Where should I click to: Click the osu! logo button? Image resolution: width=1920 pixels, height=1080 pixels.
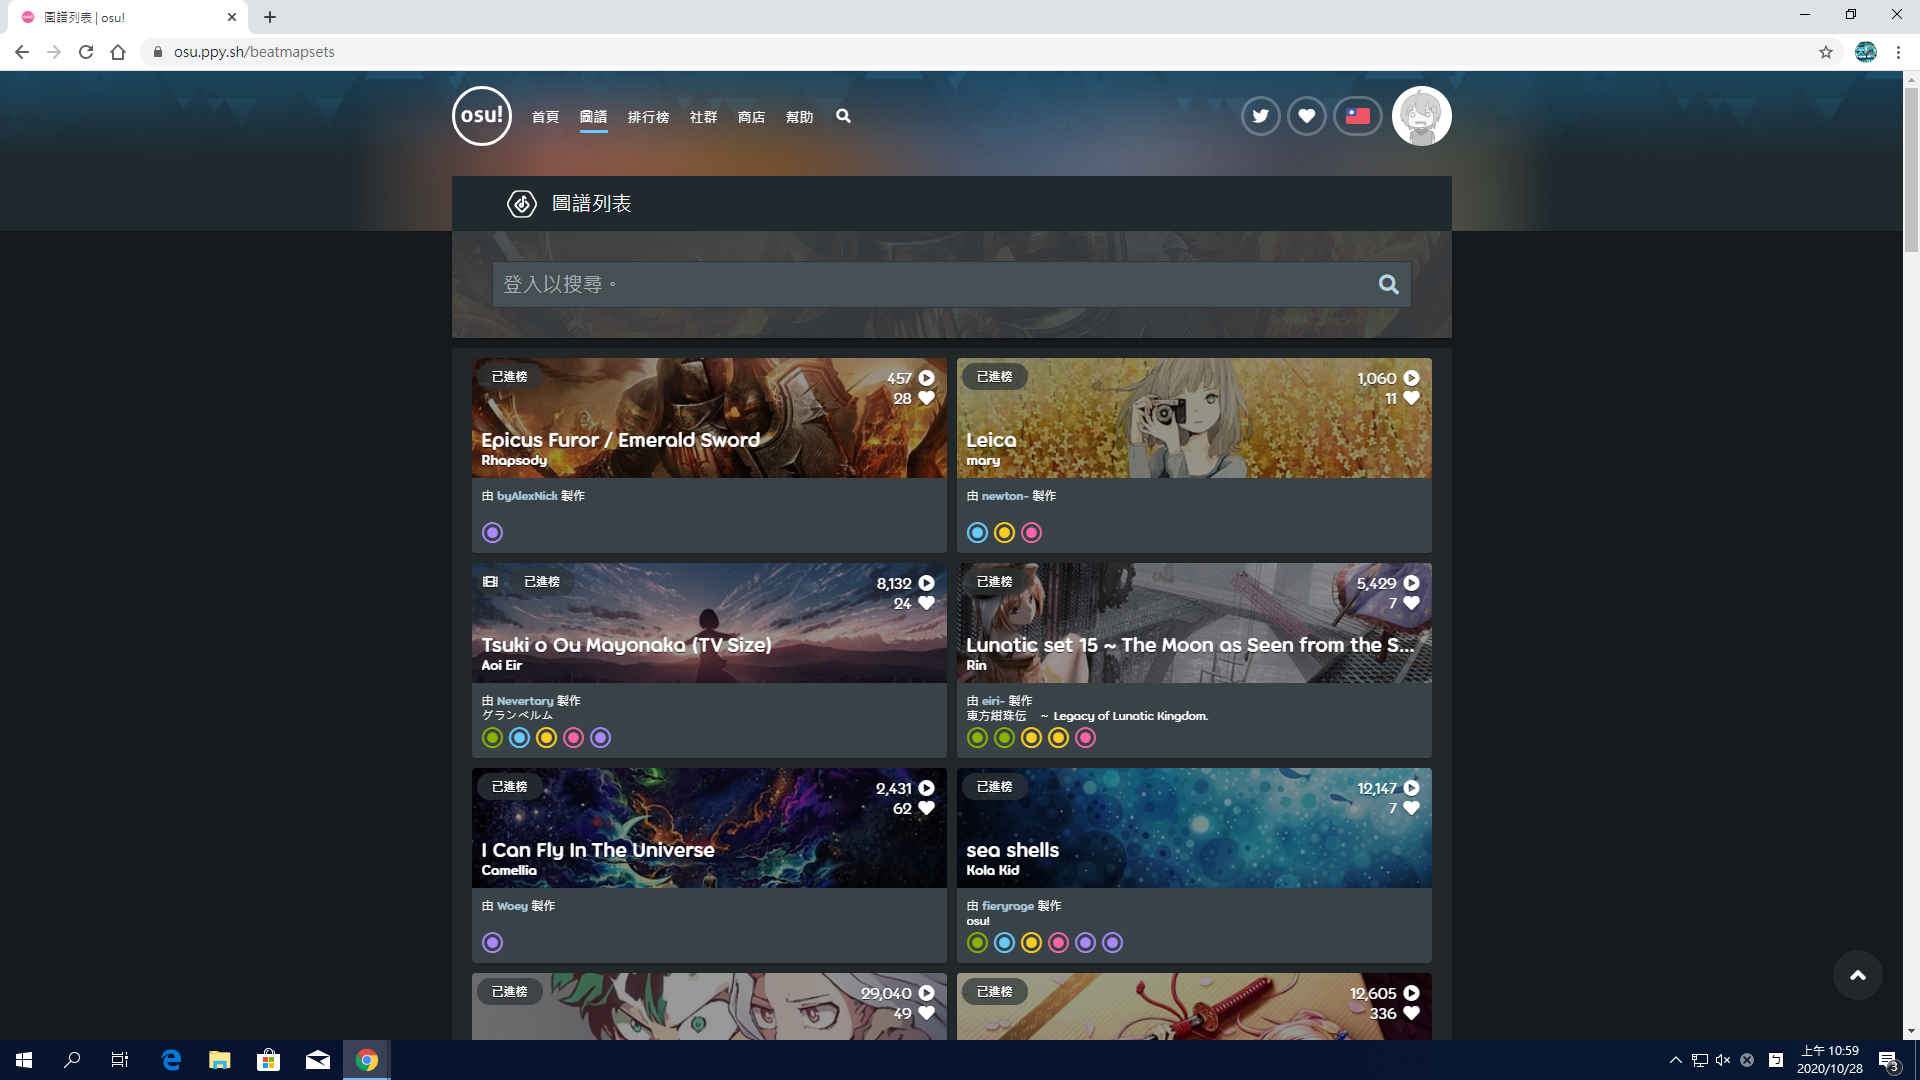481,116
